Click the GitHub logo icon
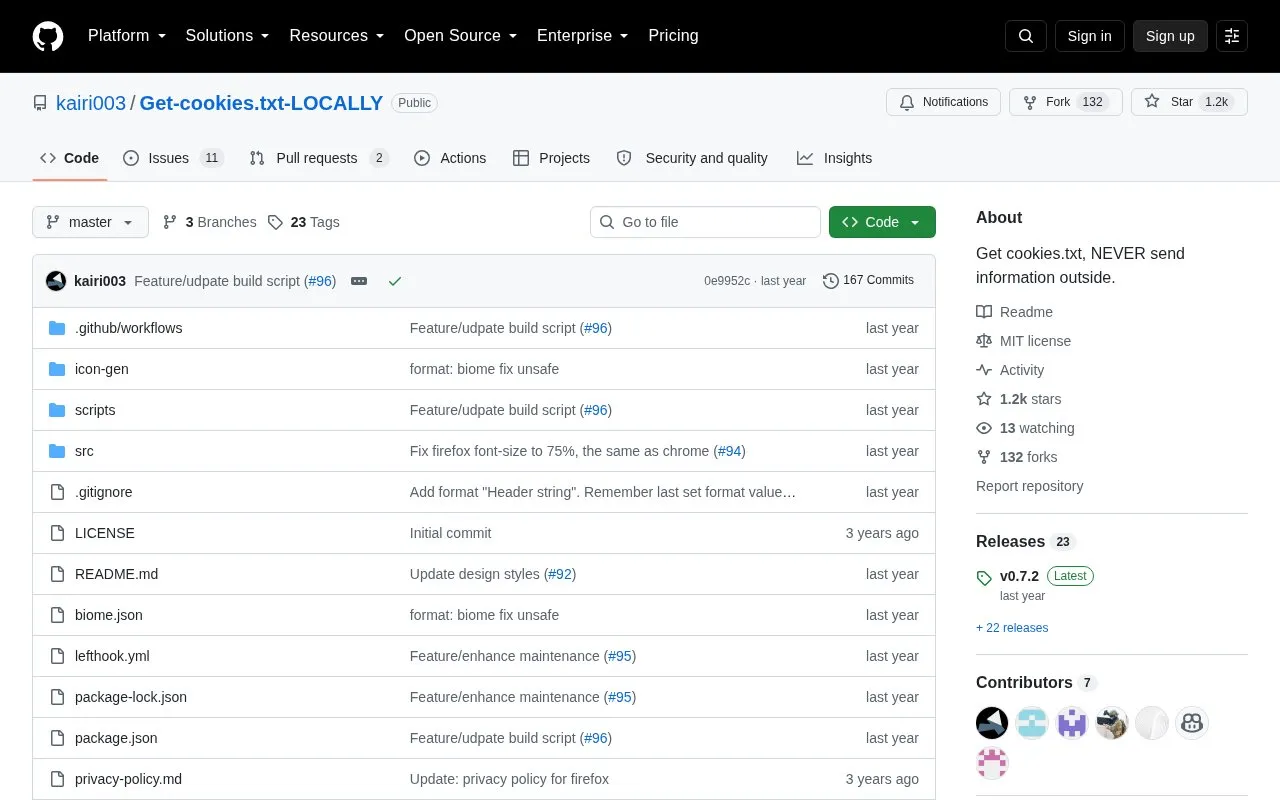 48,36
